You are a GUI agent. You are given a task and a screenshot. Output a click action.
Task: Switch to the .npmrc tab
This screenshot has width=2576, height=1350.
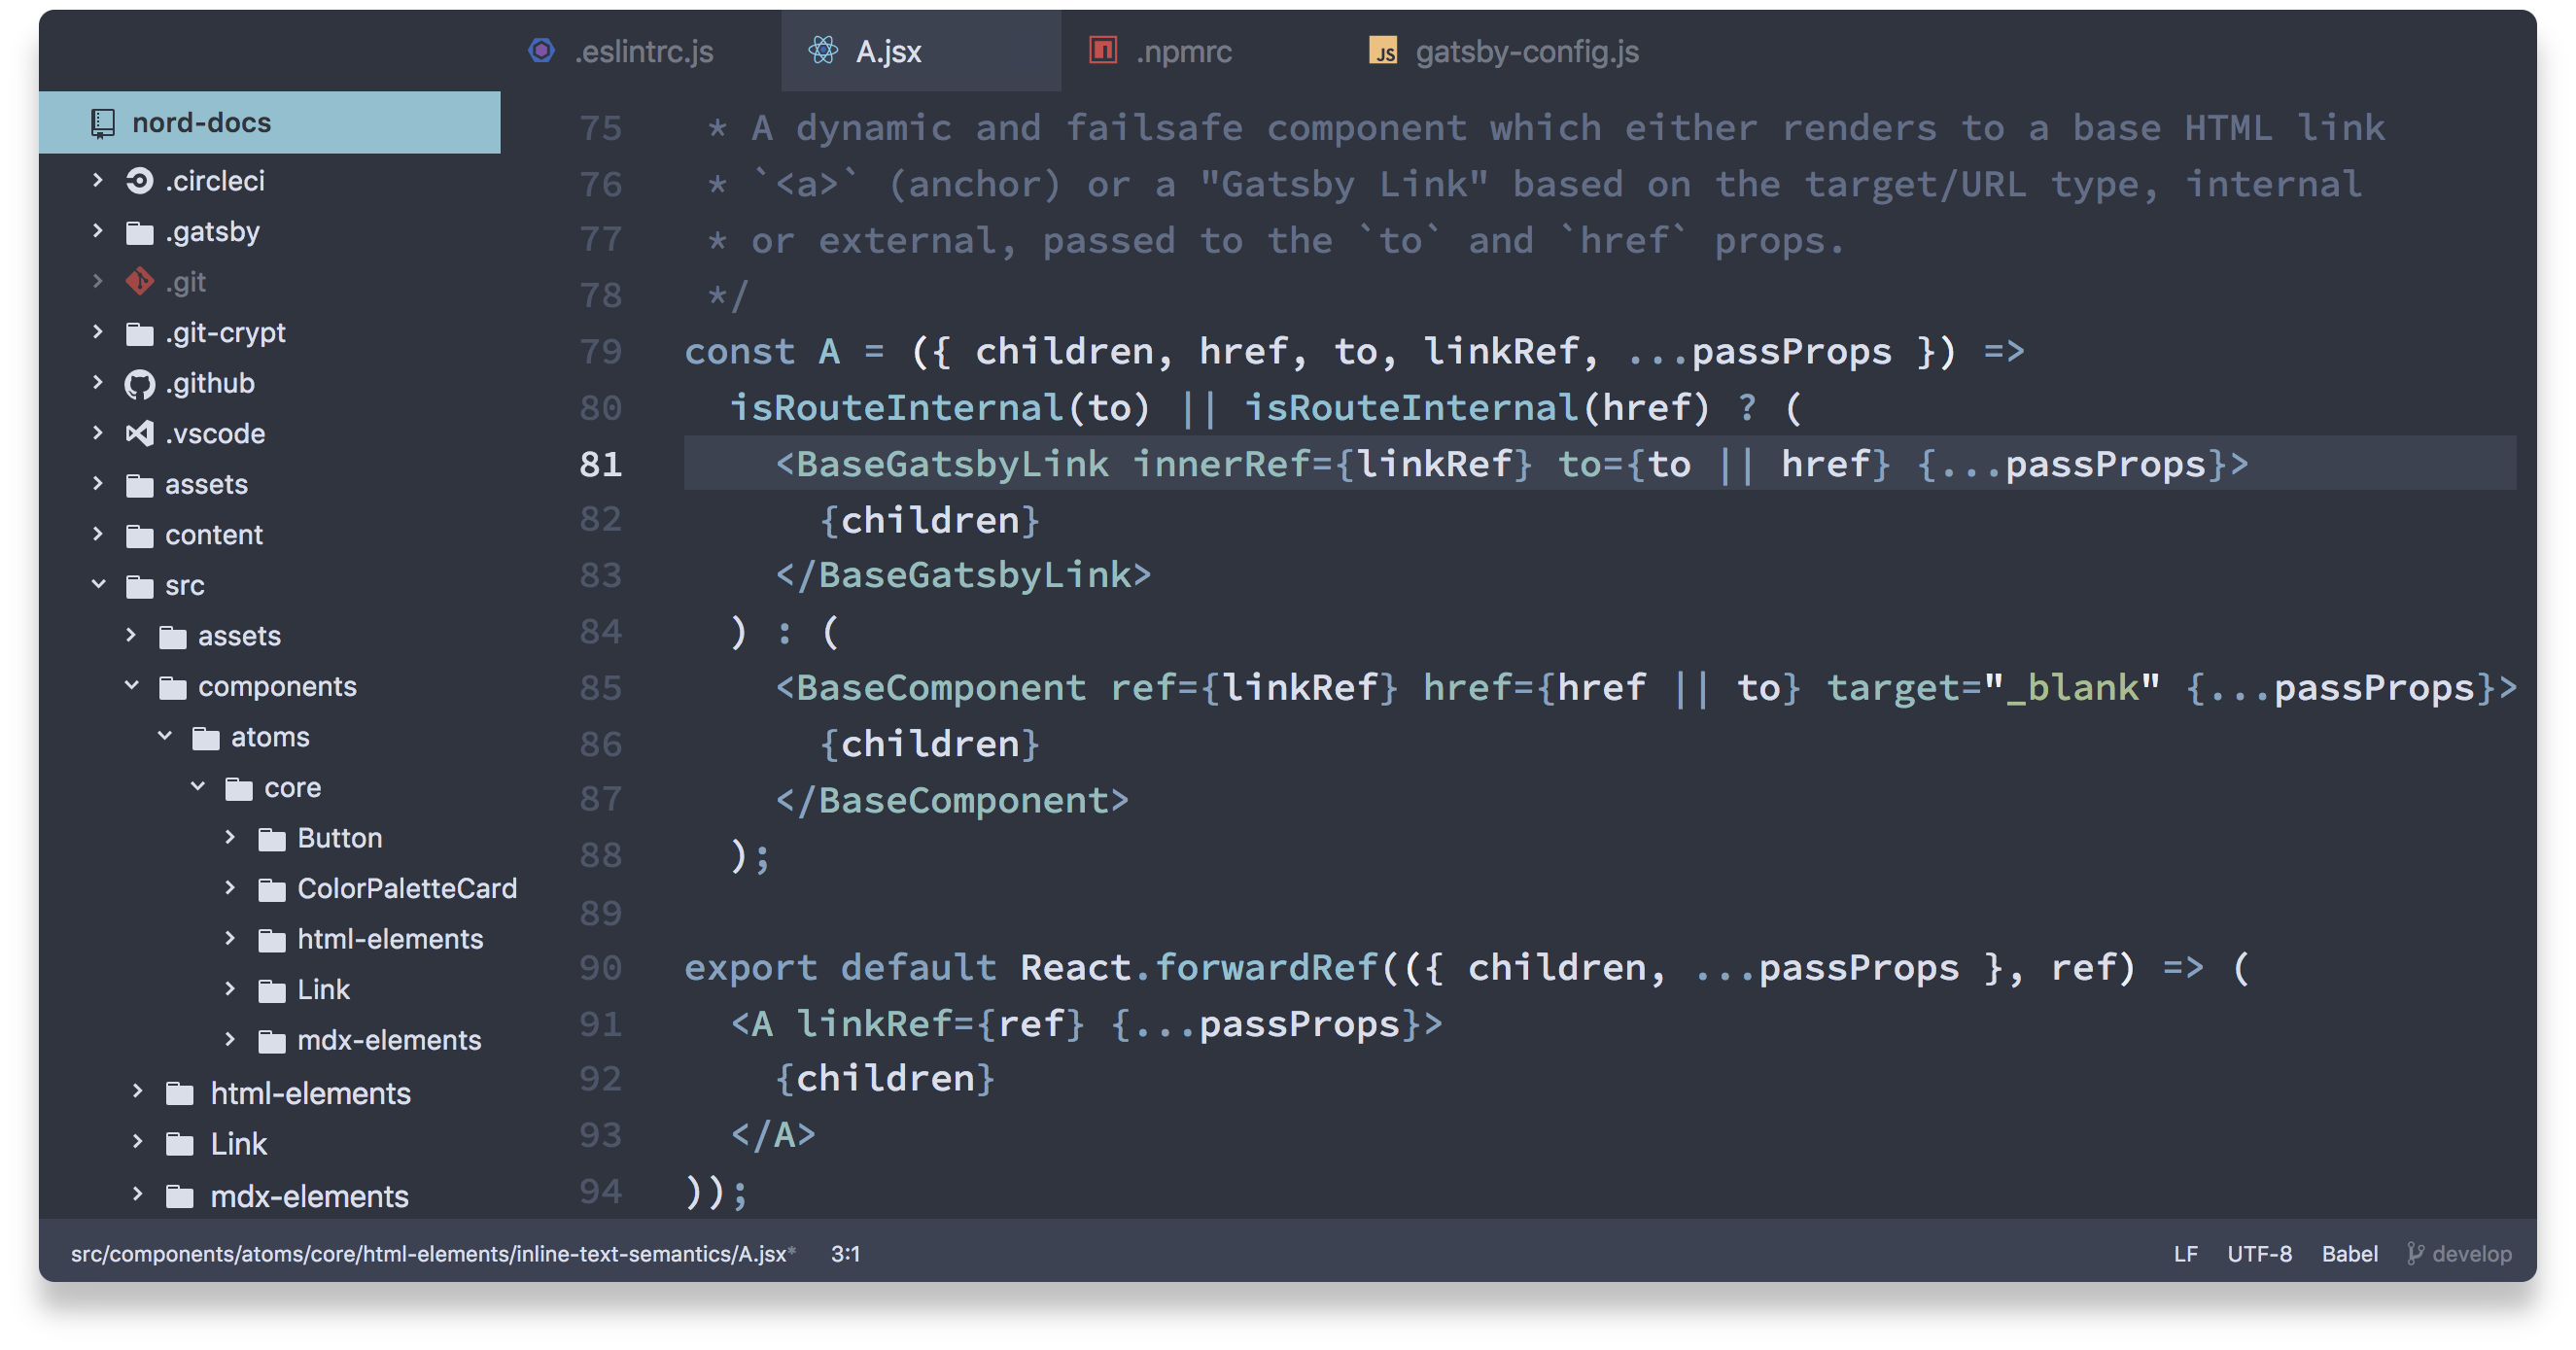point(1183,51)
